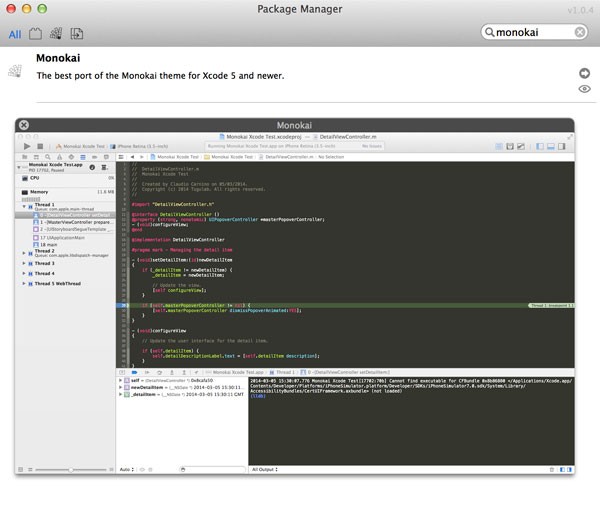
Task: Open iPhone Retina device selector in preview
Action: (139, 146)
